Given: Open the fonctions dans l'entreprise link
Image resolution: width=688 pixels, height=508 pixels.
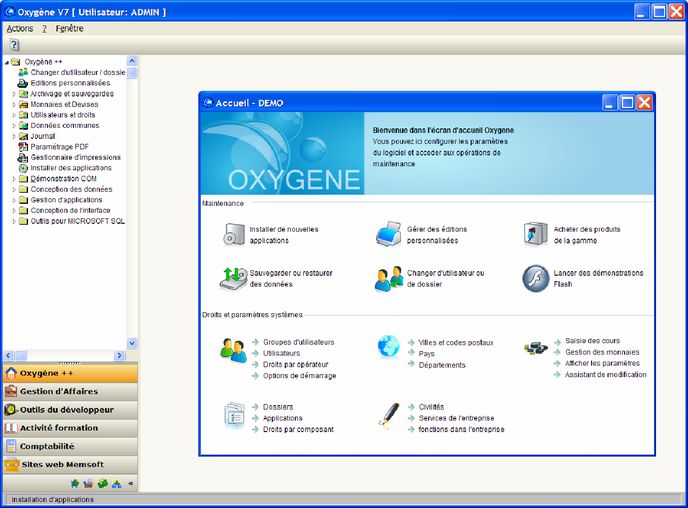Looking at the screenshot, I should [461, 429].
